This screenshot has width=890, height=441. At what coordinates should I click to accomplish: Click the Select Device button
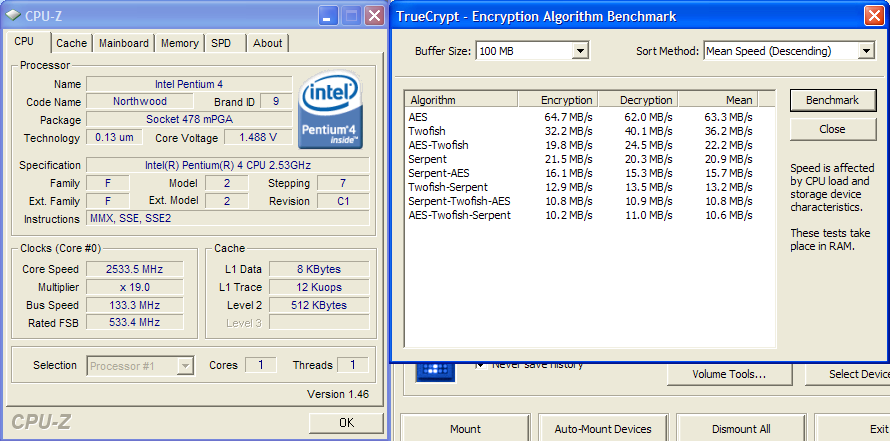click(x=847, y=375)
